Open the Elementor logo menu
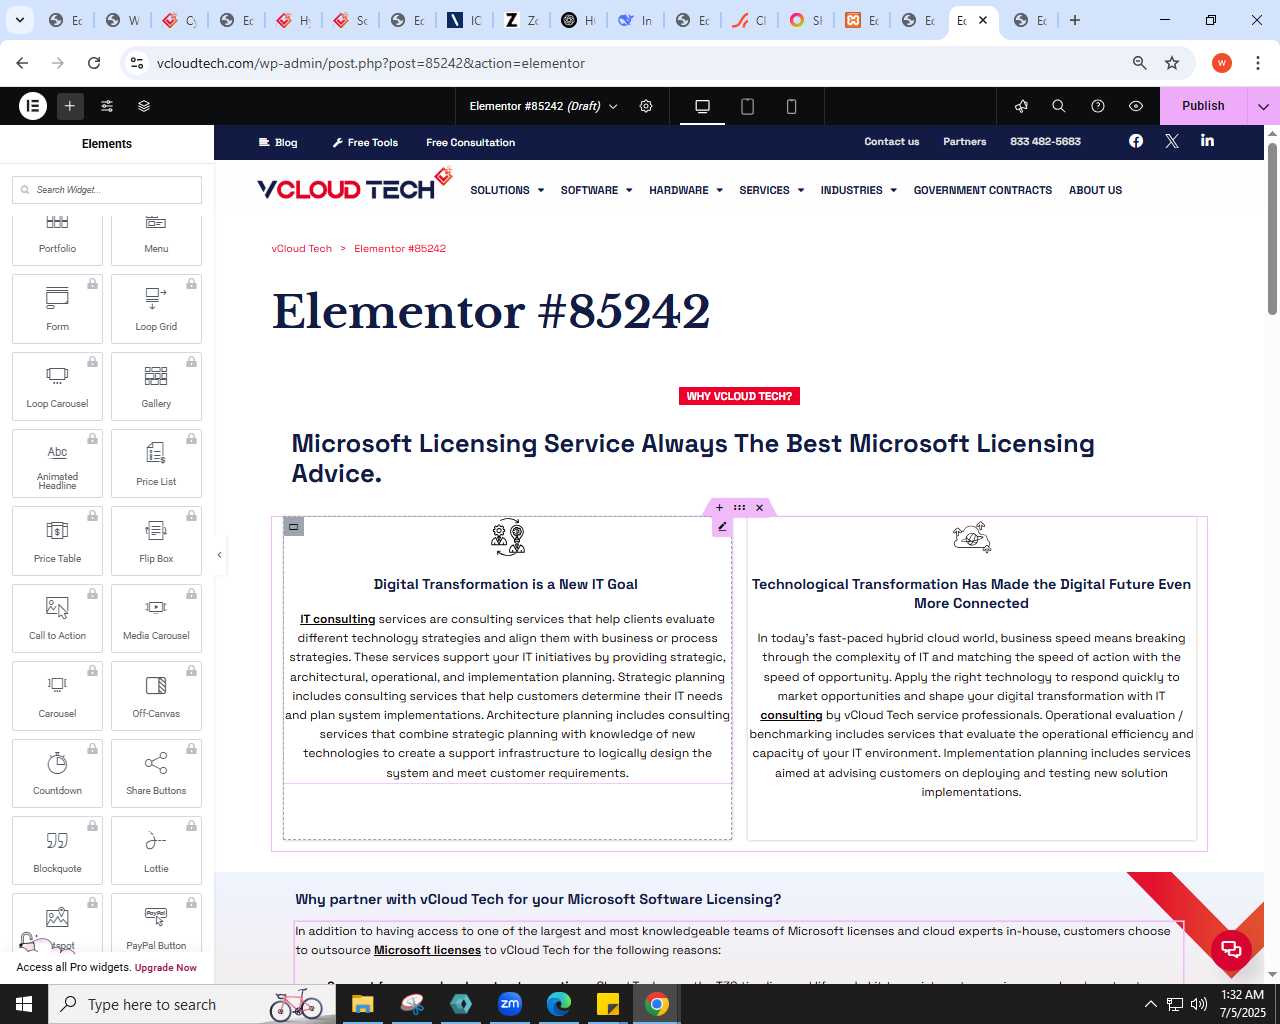This screenshot has width=1280, height=1024. coord(33,106)
